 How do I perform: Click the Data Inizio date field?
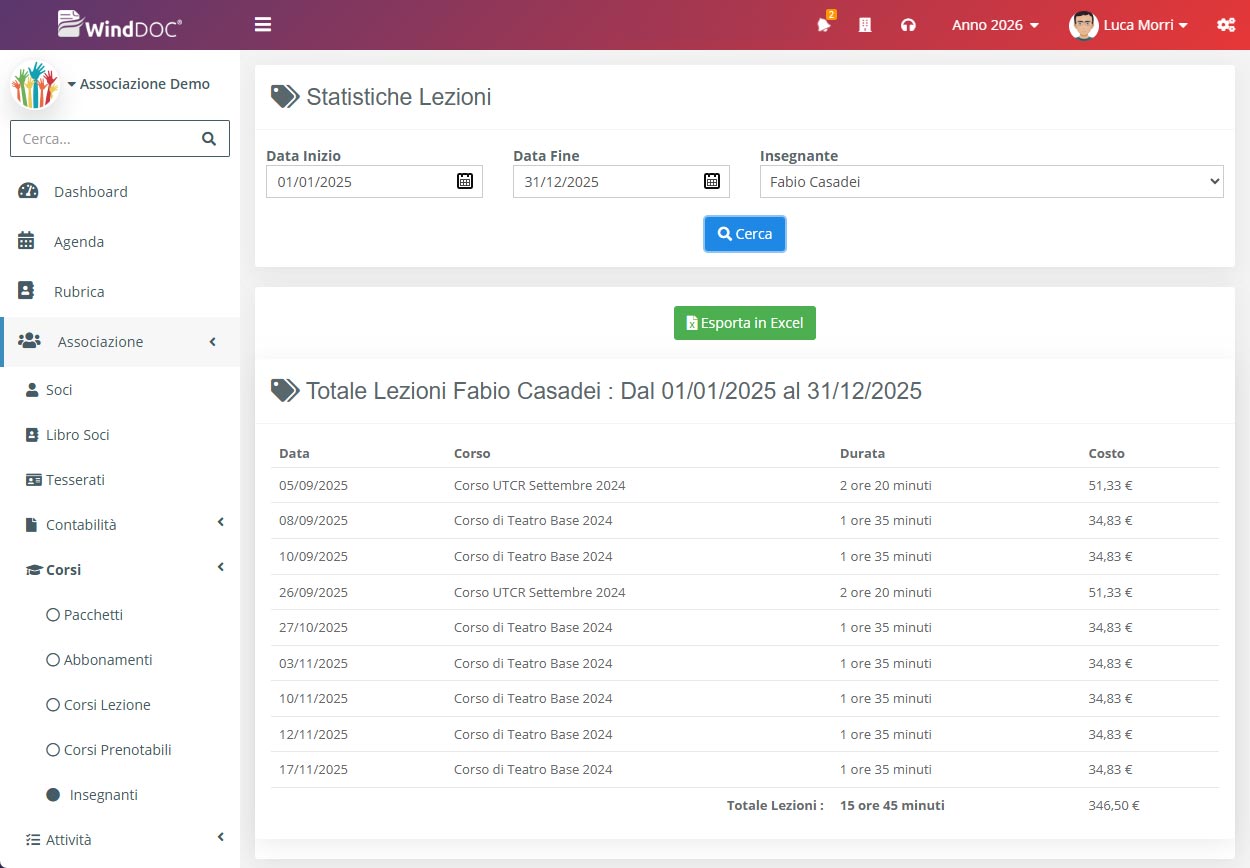point(360,182)
